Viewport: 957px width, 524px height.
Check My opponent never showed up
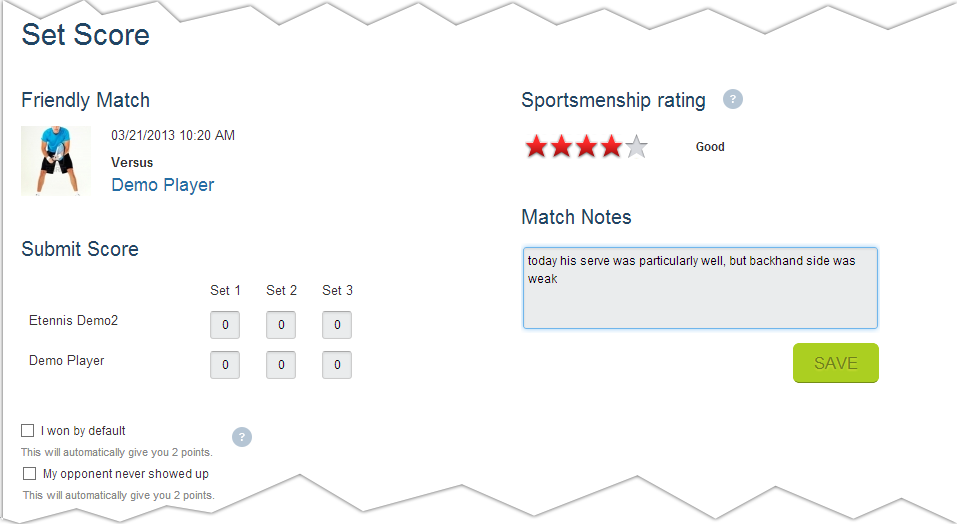30,474
